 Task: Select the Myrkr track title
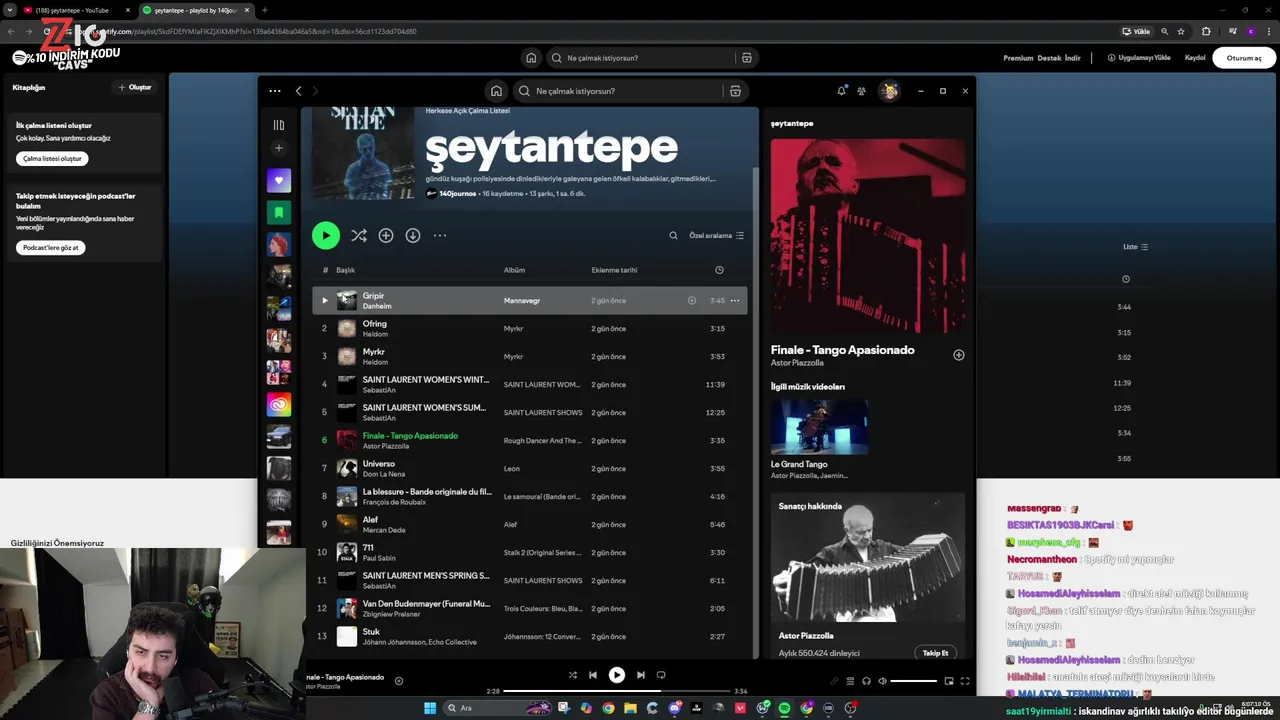pyautogui.click(x=373, y=352)
